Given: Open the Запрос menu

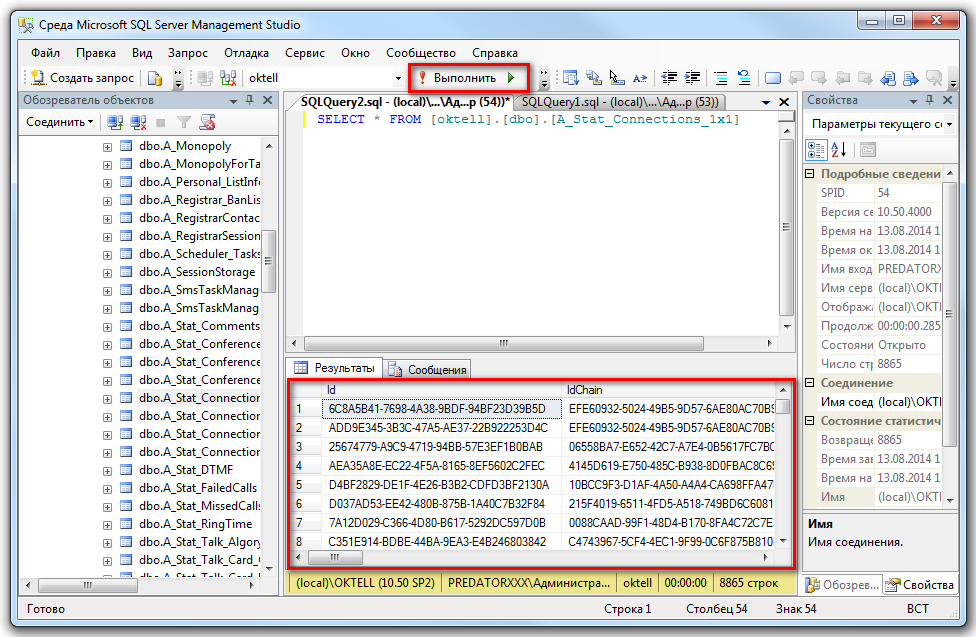Looking at the screenshot, I should (188, 52).
